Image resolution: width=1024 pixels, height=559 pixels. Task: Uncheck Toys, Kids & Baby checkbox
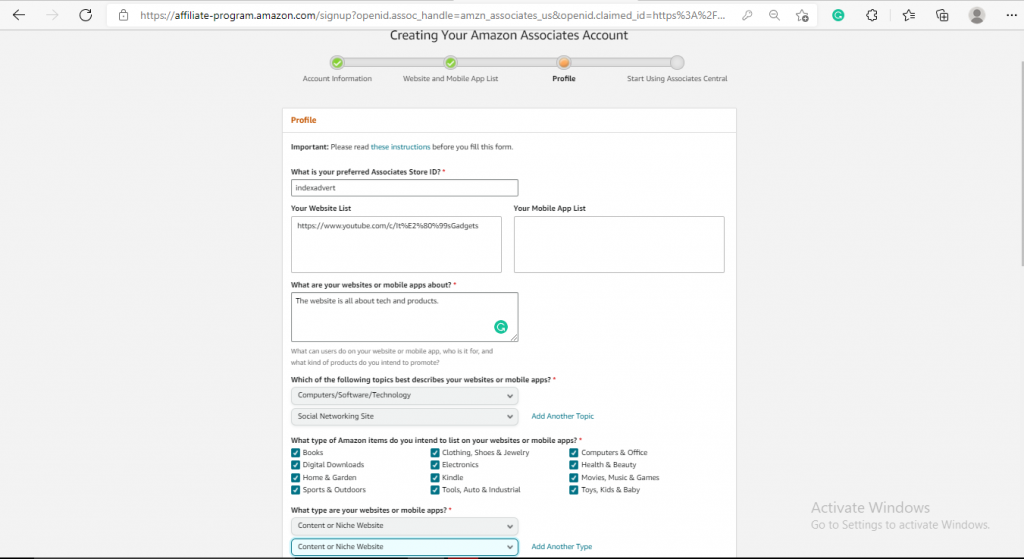[x=573, y=490]
